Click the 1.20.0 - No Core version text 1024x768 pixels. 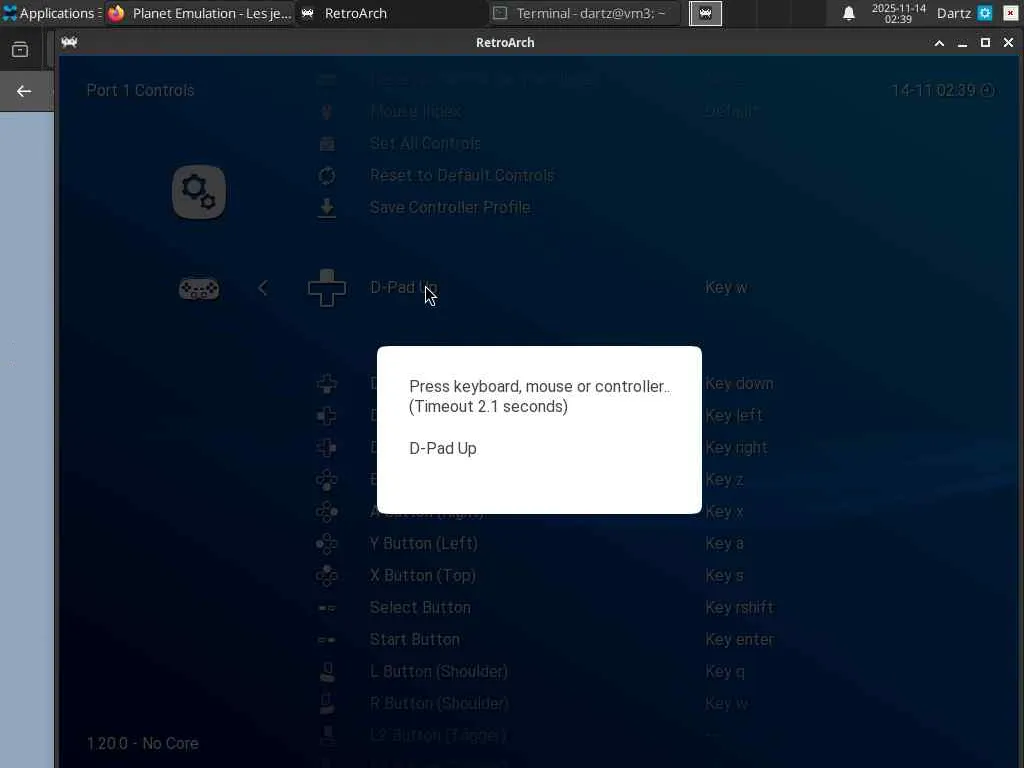click(x=142, y=743)
